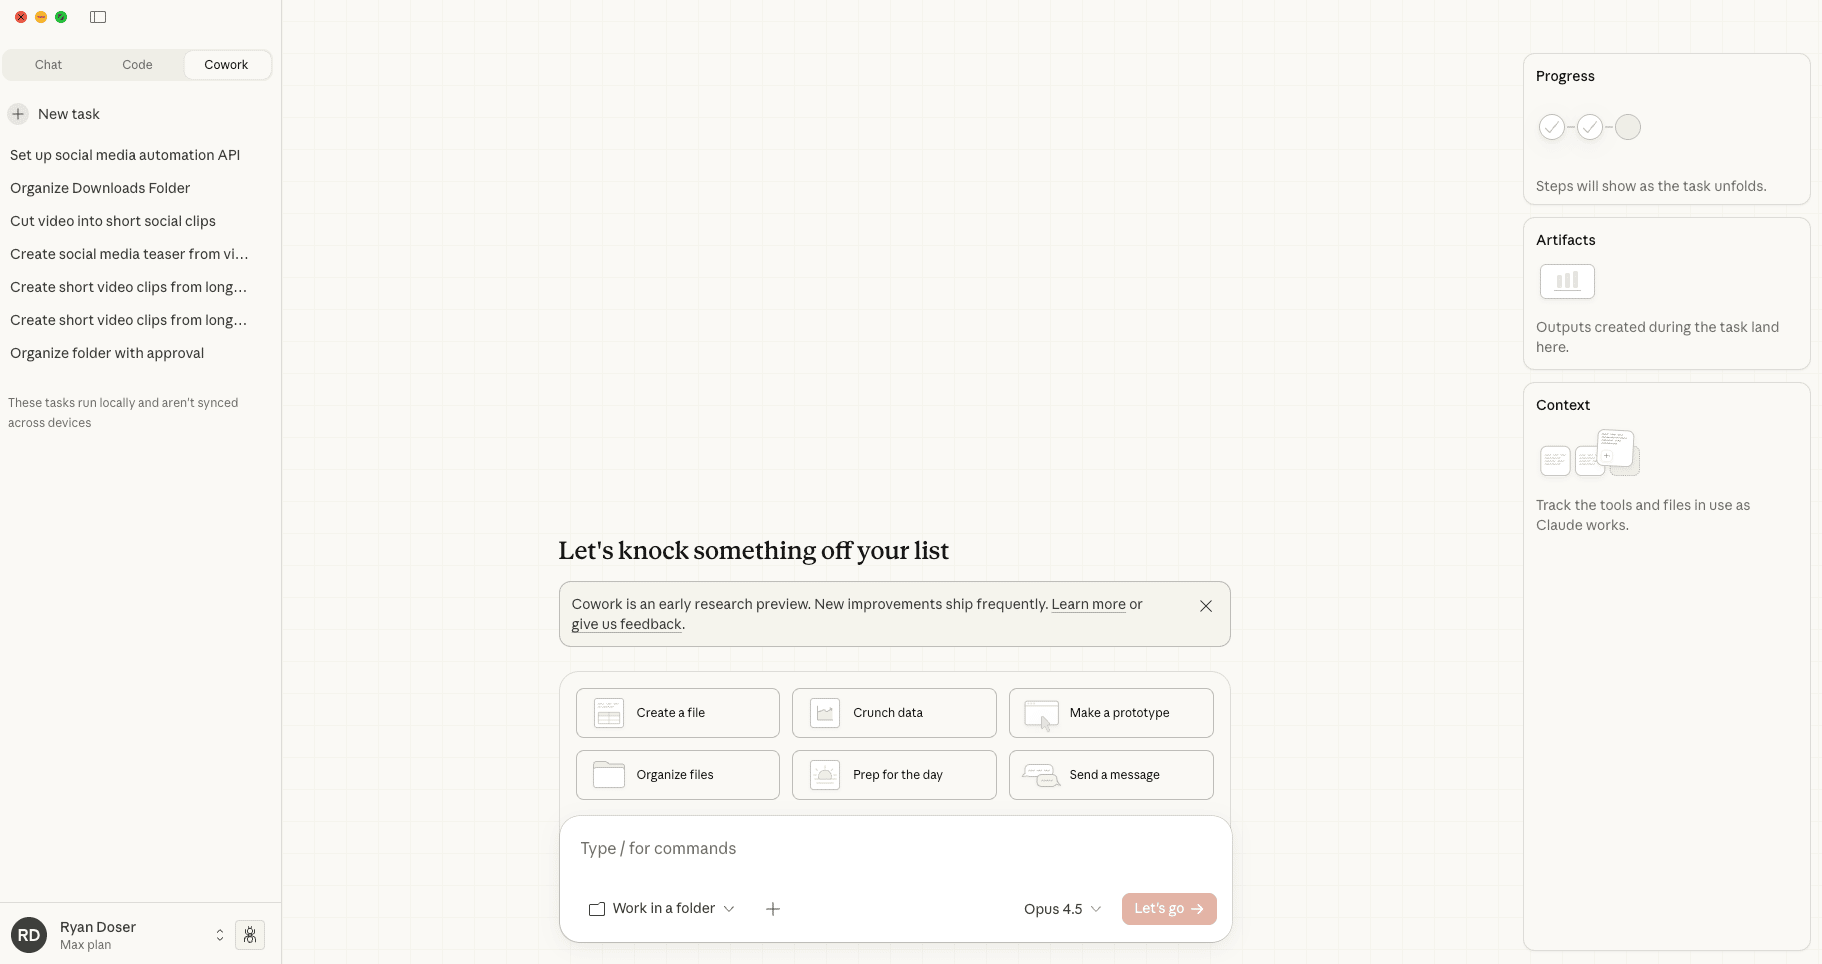Click the Organize files folder icon
Image resolution: width=1822 pixels, height=964 pixels.
609,775
